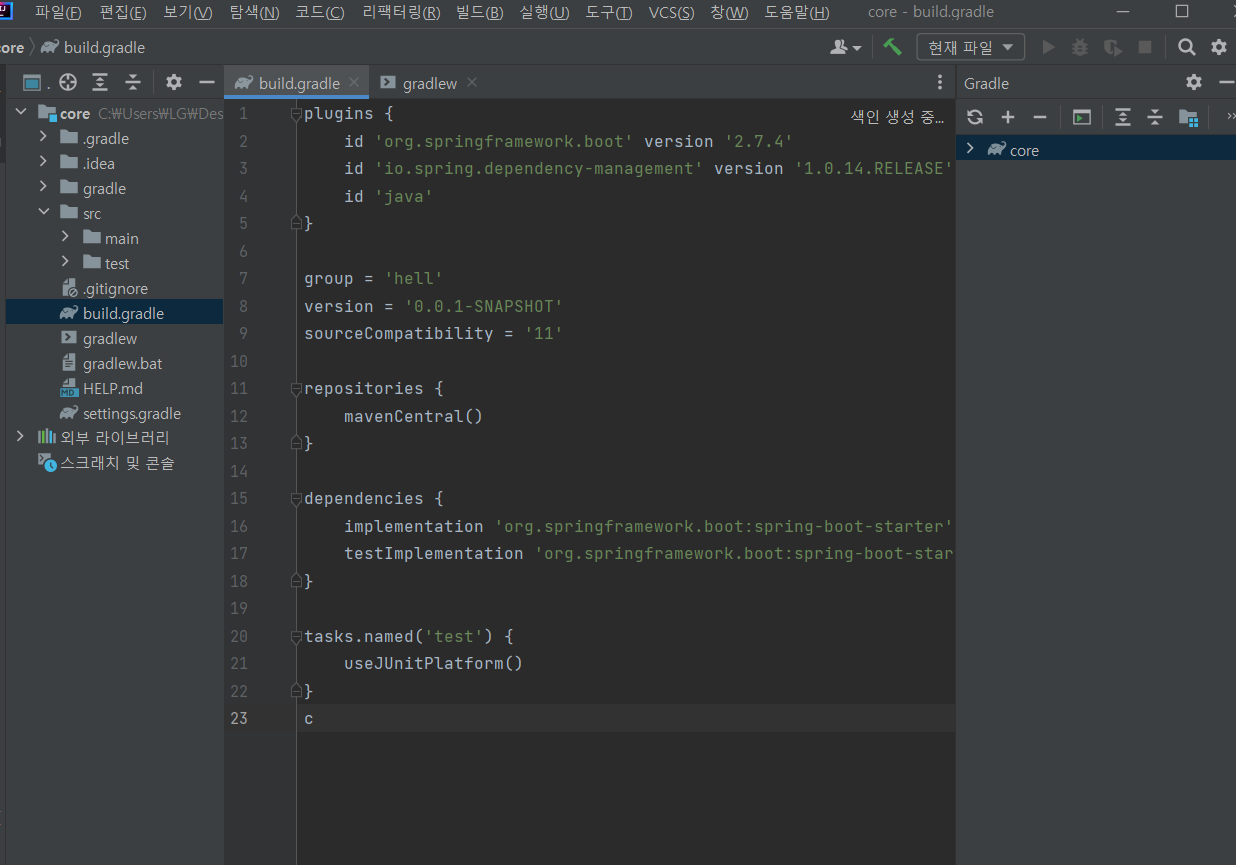Close the build.gradle editor tab
The height and width of the screenshot is (865, 1236).
coord(354,82)
